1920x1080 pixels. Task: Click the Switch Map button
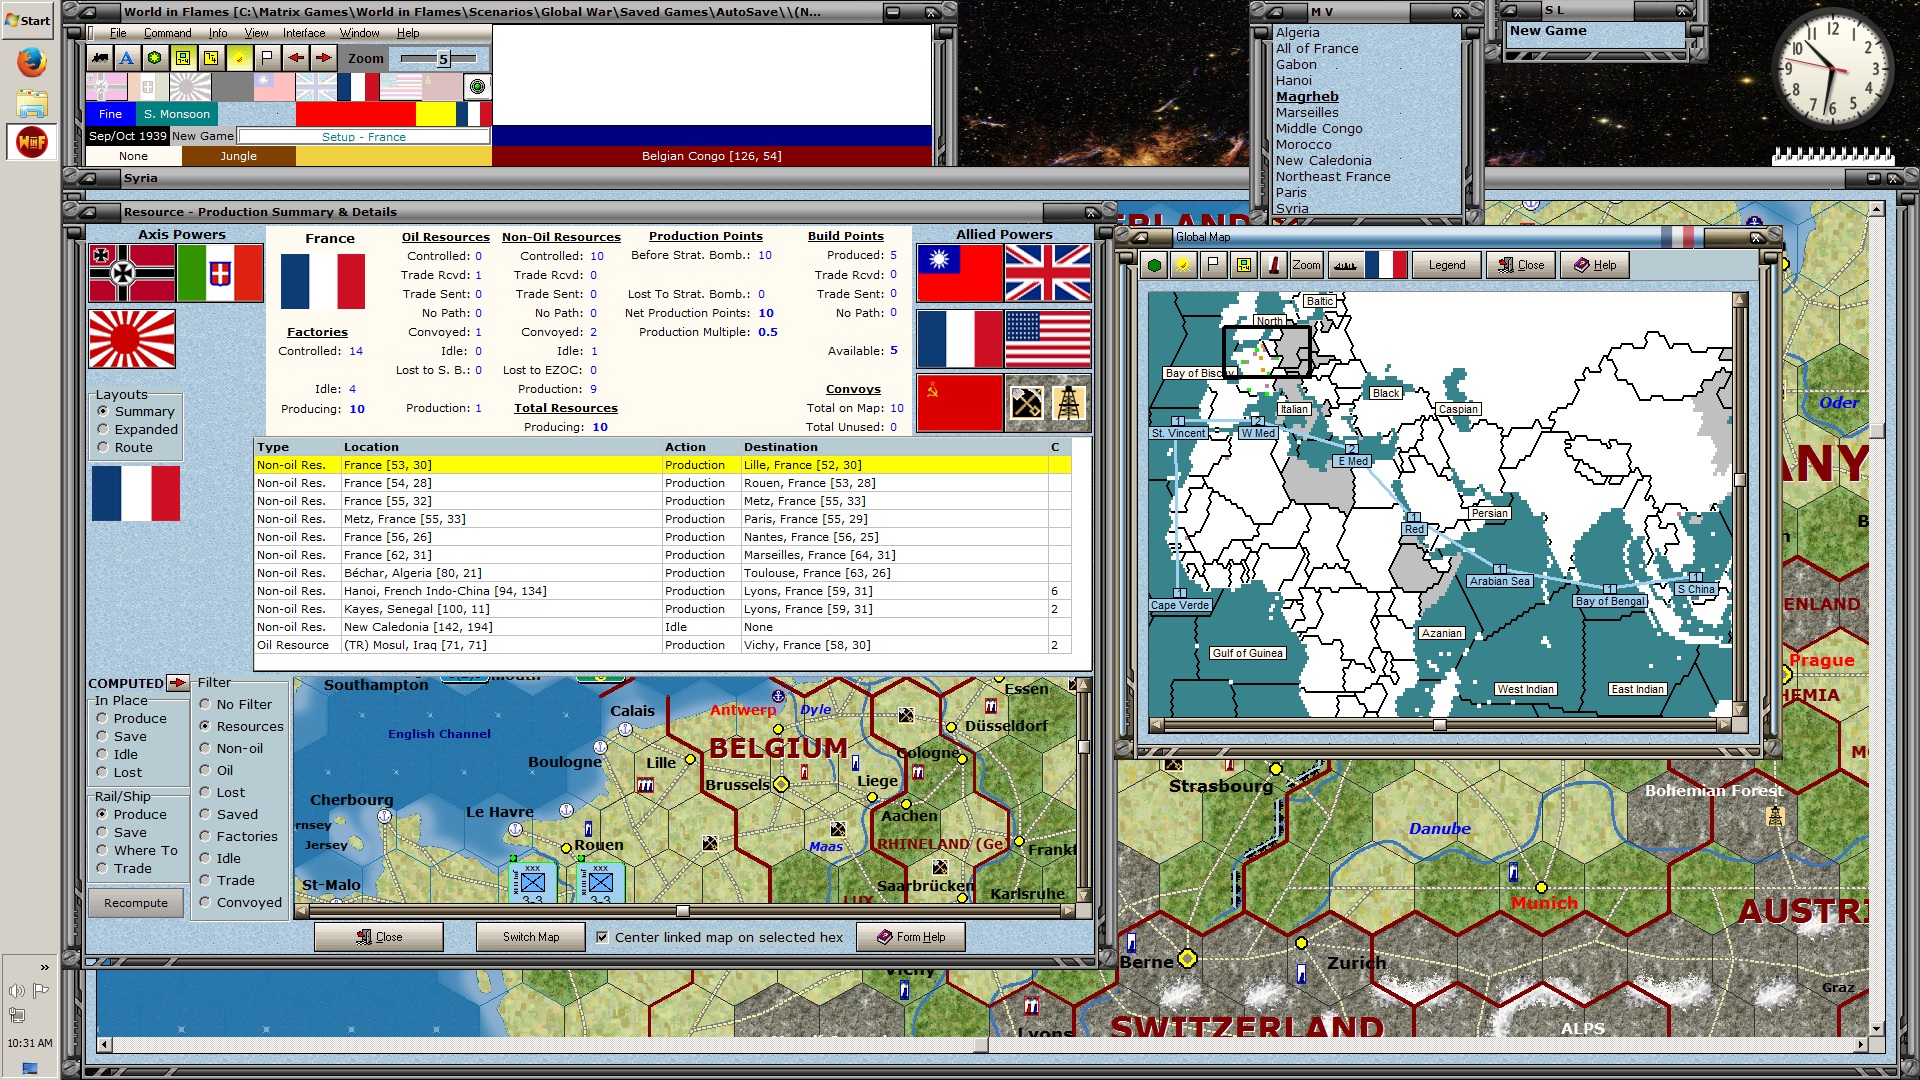pos(531,937)
